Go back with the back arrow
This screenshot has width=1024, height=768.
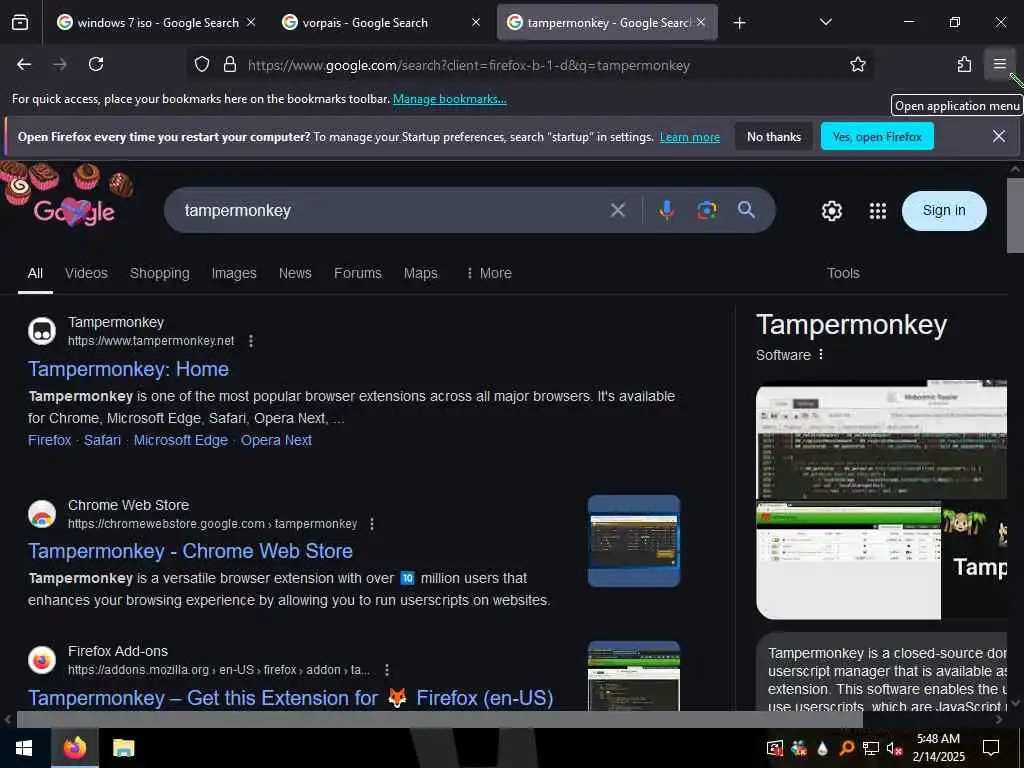(24, 65)
